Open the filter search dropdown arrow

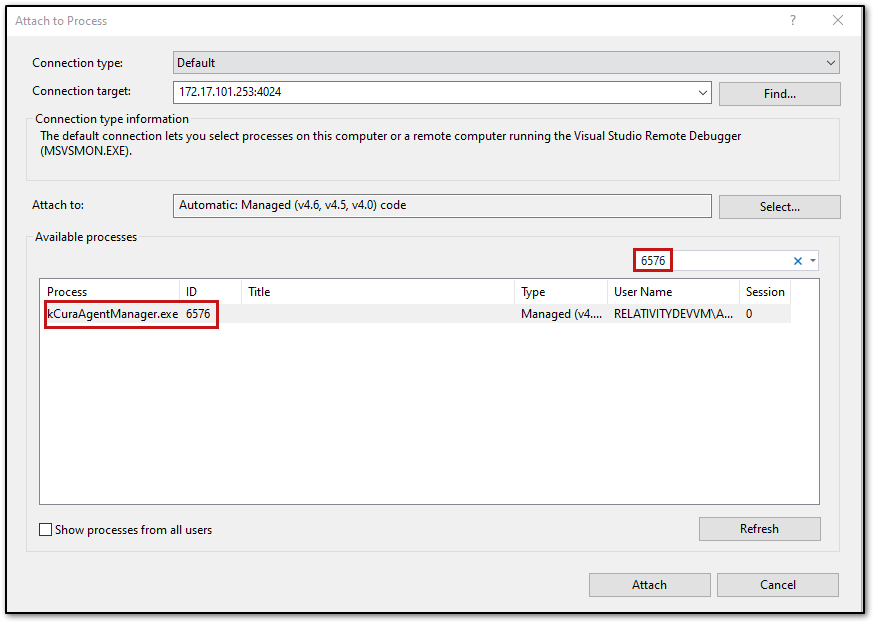(813, 261)
